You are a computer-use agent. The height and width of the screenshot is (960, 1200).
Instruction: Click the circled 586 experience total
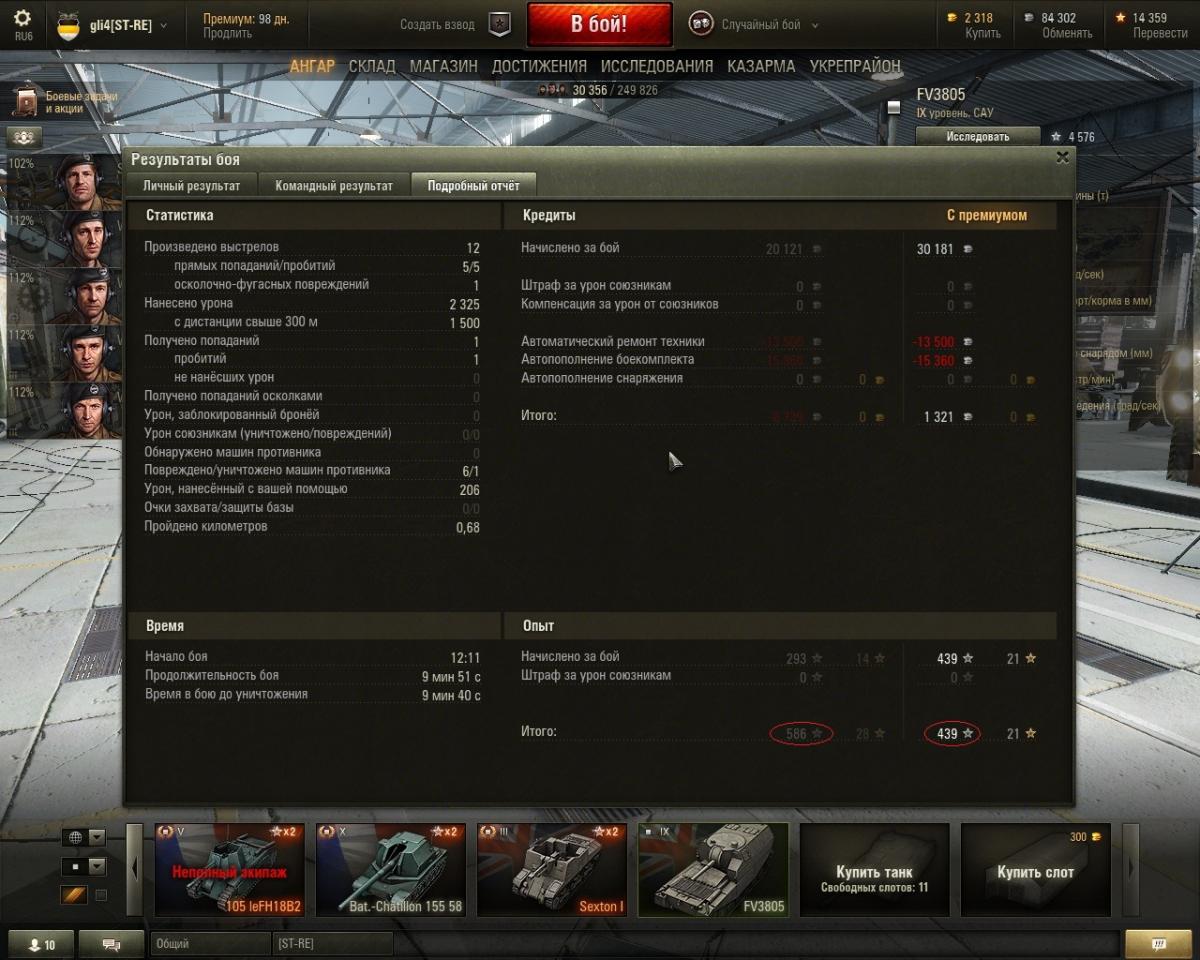[800, 734]
